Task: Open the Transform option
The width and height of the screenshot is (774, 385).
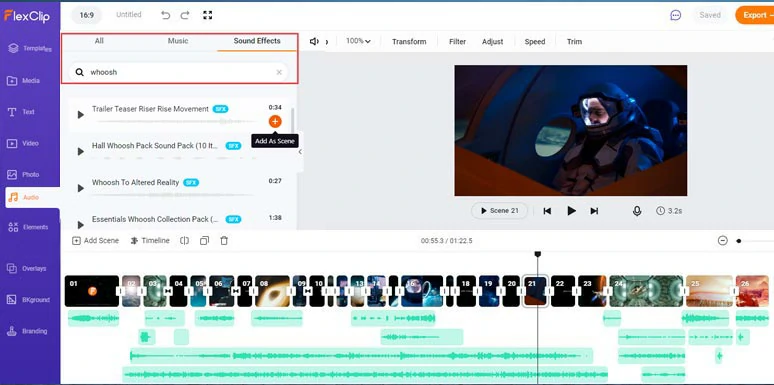Action: click(409, 41)
